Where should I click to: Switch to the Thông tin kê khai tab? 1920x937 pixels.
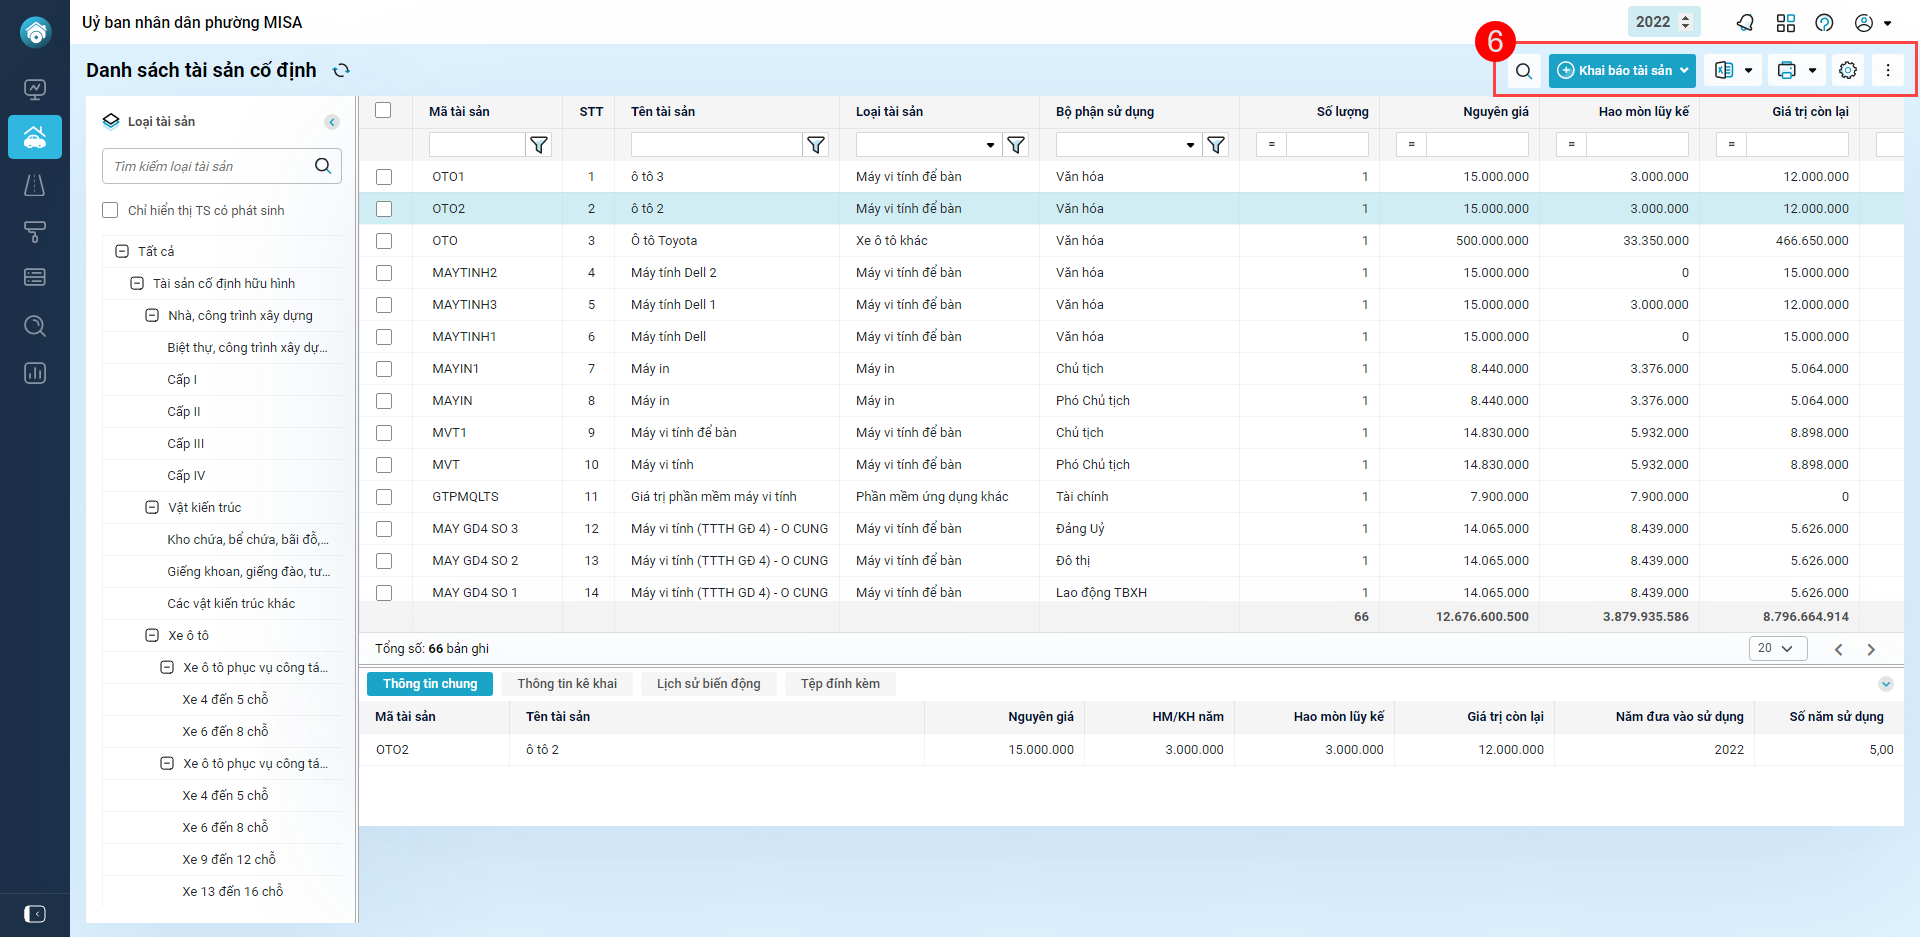click(x=567, y=684)
